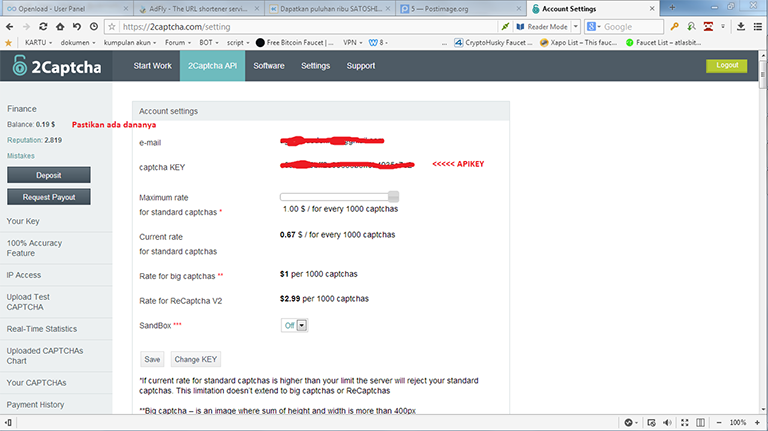
Task: Open the Mistakes link under Finance
Action: [21, 156]
